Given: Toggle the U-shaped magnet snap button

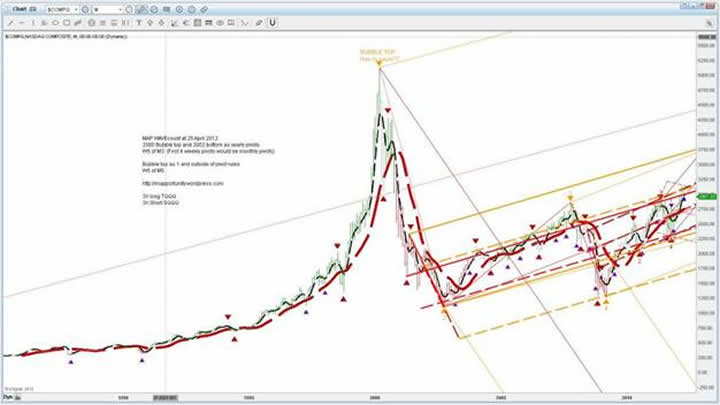Looking at the screenshot, I should 271,22.
